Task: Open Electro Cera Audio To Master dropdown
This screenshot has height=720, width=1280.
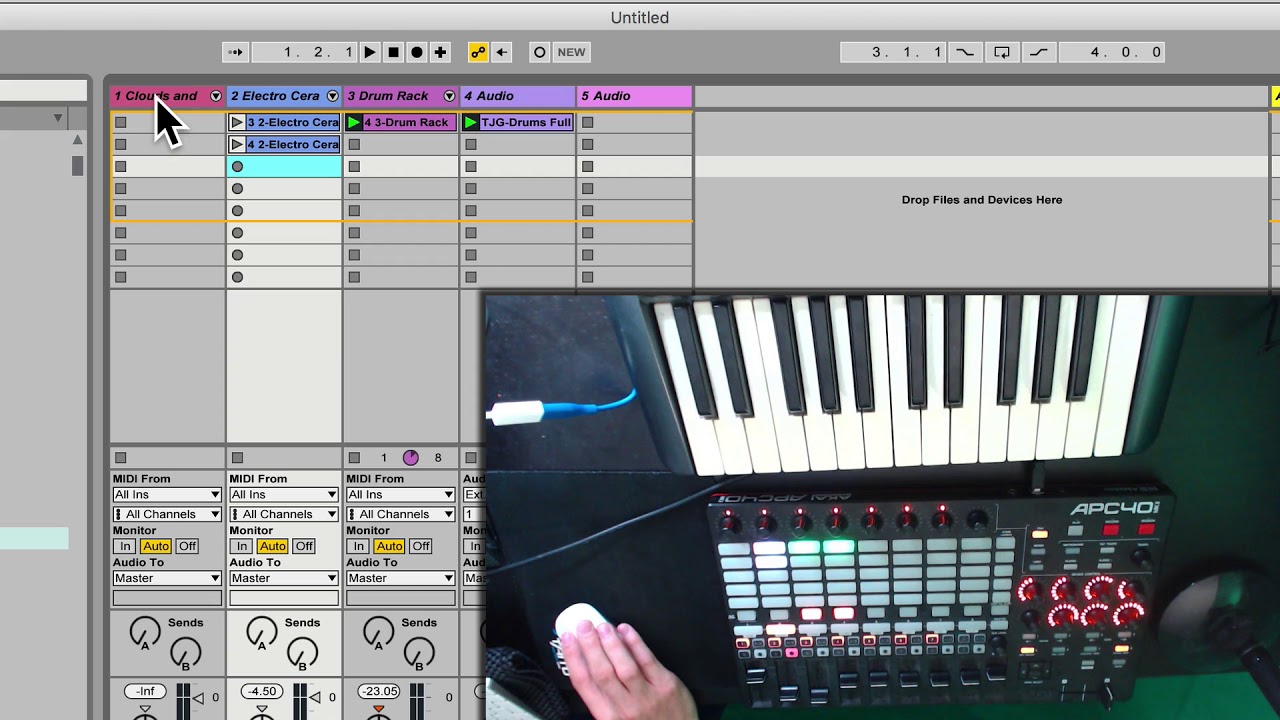Action: coord(284,578)
